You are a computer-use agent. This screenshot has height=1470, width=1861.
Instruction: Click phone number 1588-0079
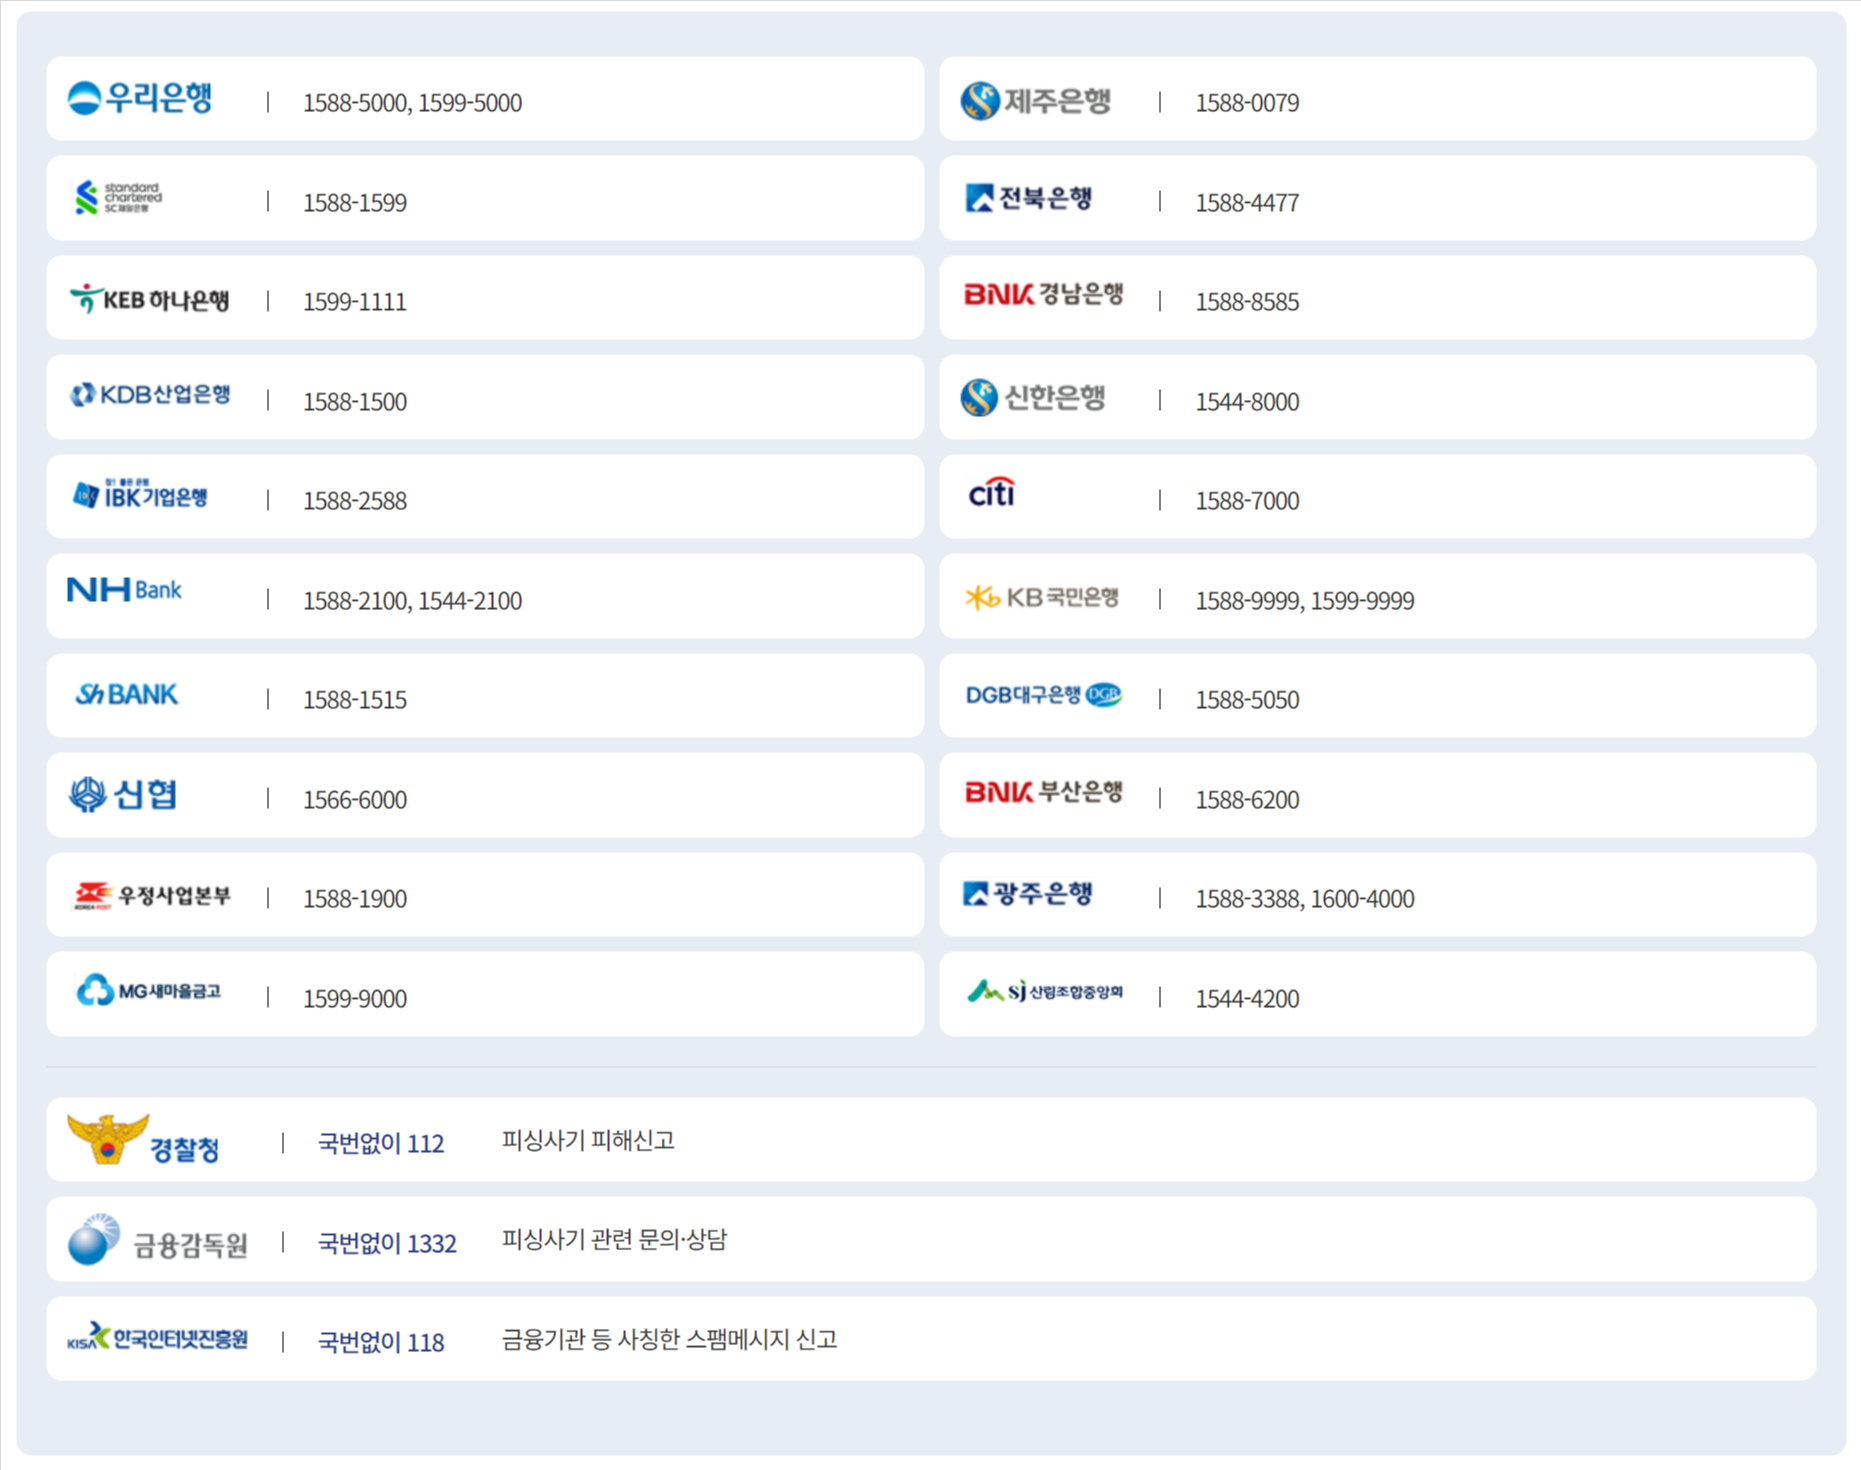click(x=1247, y=103)
